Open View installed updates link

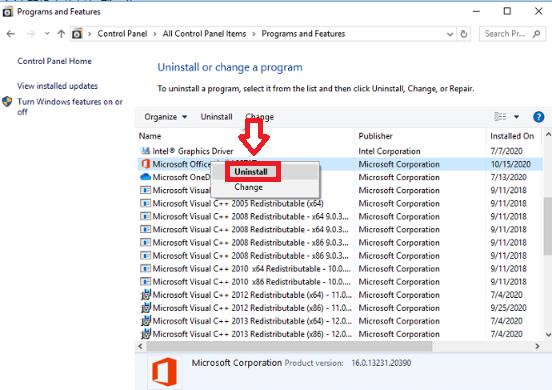click(x=57, y=86)
